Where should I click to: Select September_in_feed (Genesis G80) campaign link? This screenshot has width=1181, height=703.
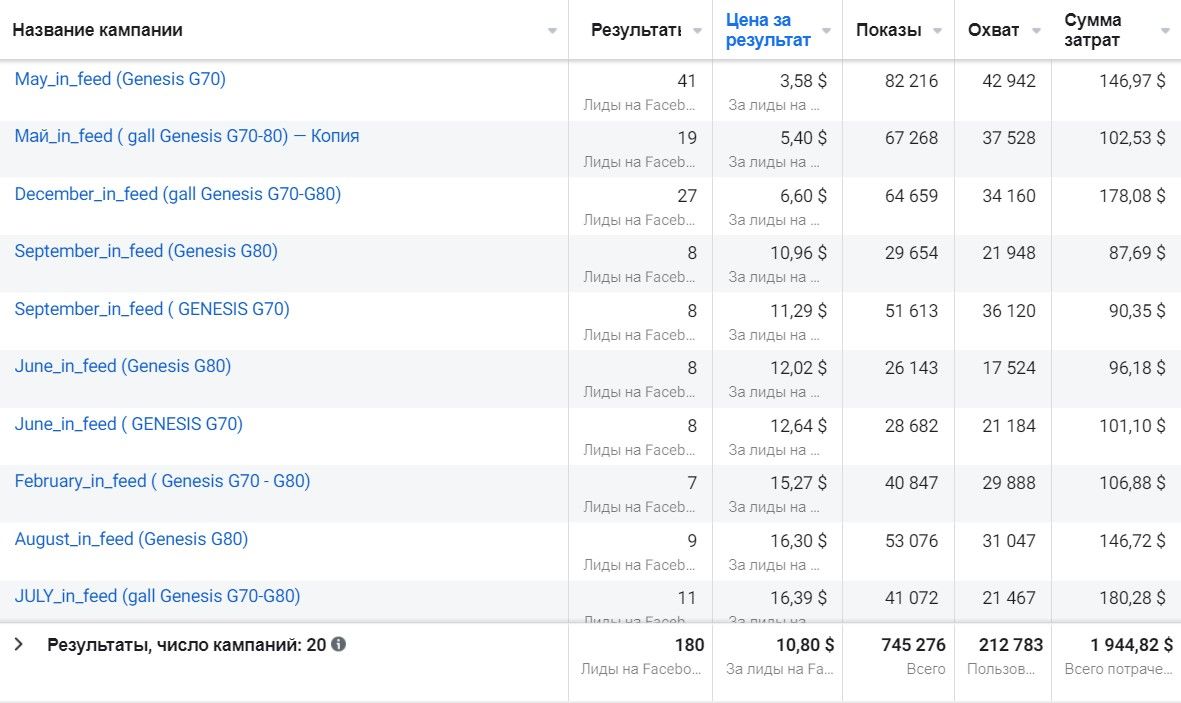tap(146, 251)
